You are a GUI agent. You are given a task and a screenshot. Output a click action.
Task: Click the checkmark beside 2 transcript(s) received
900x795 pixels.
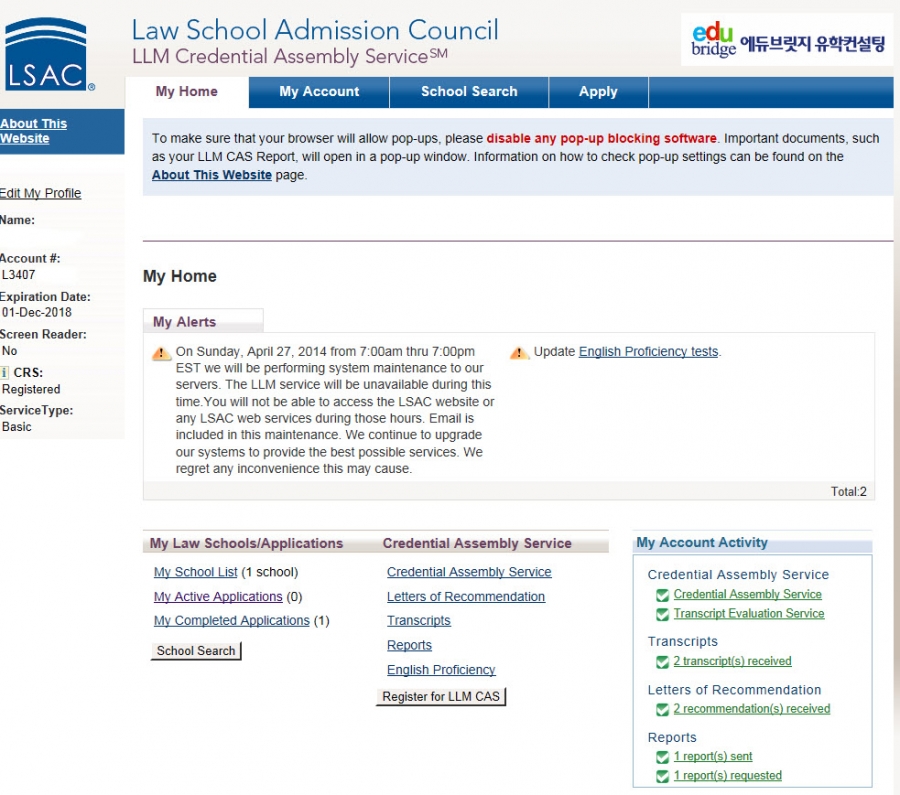tap(663, 661)
